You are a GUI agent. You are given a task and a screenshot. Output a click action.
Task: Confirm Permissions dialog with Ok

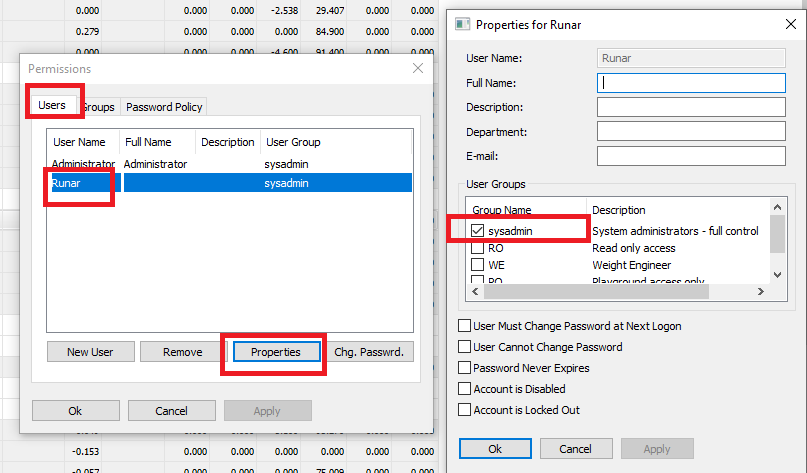point(75,411)
